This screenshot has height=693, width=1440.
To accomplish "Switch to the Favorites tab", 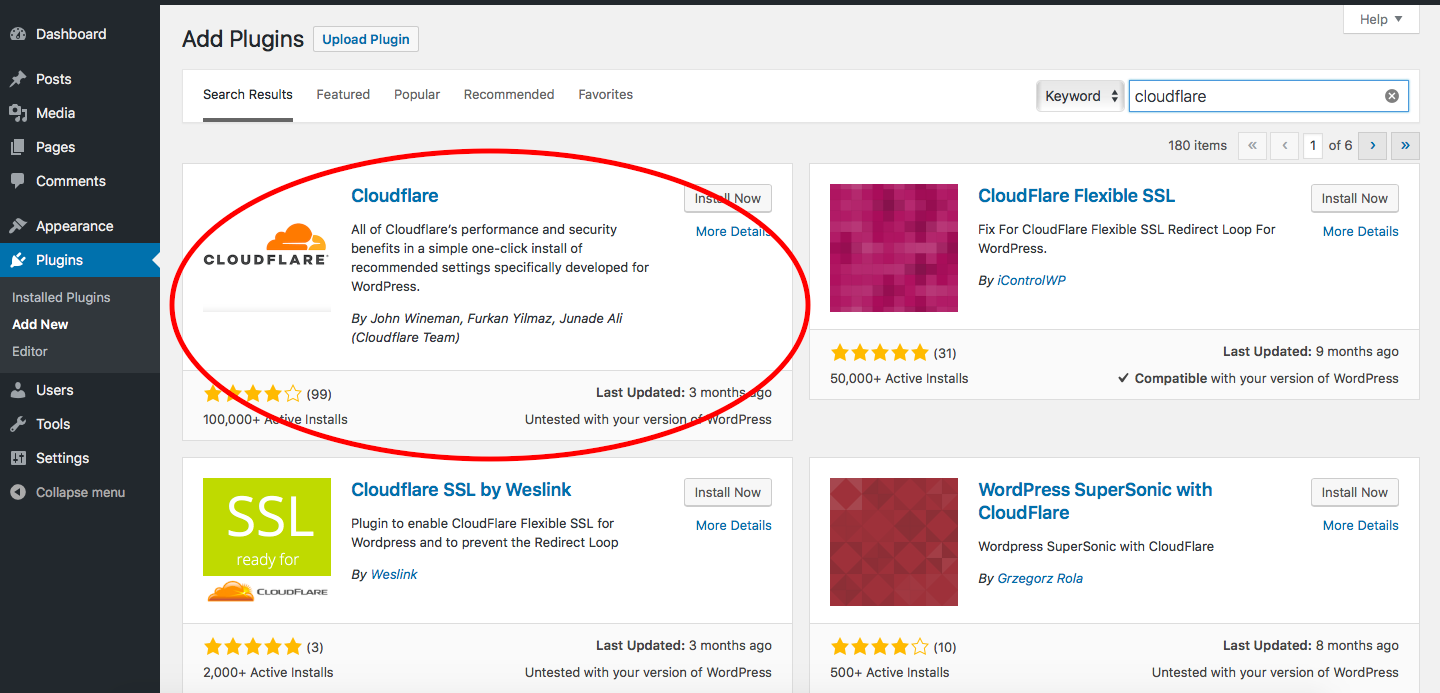I will tap(605, 95).
